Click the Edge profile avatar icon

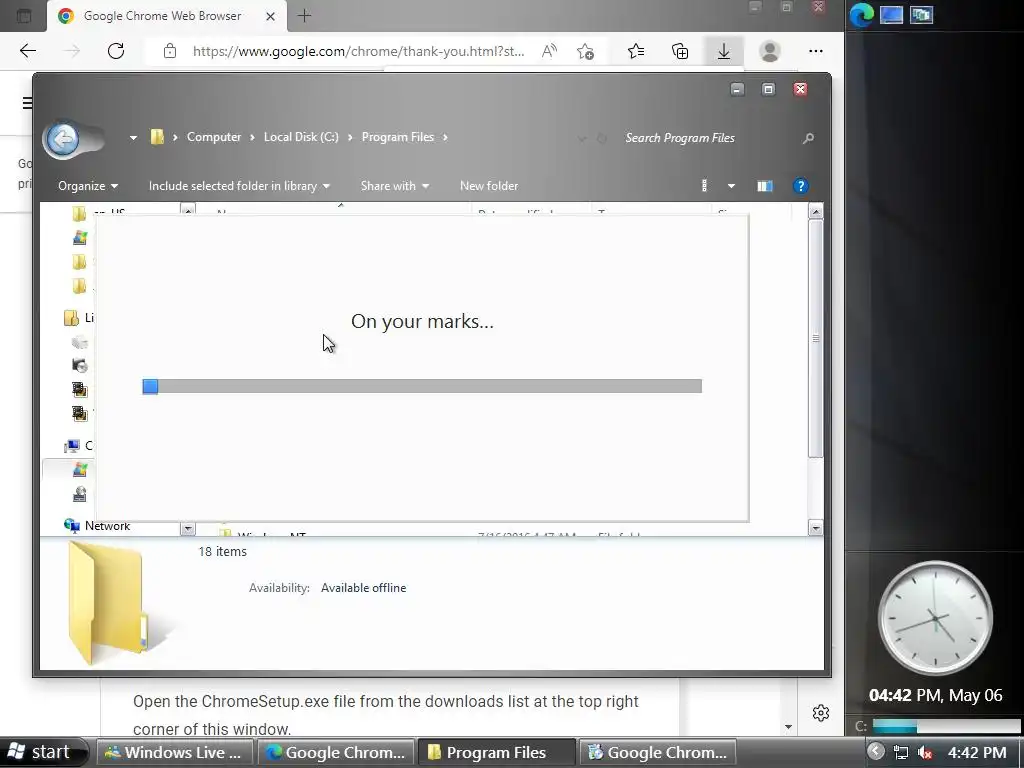coord(770,51)
